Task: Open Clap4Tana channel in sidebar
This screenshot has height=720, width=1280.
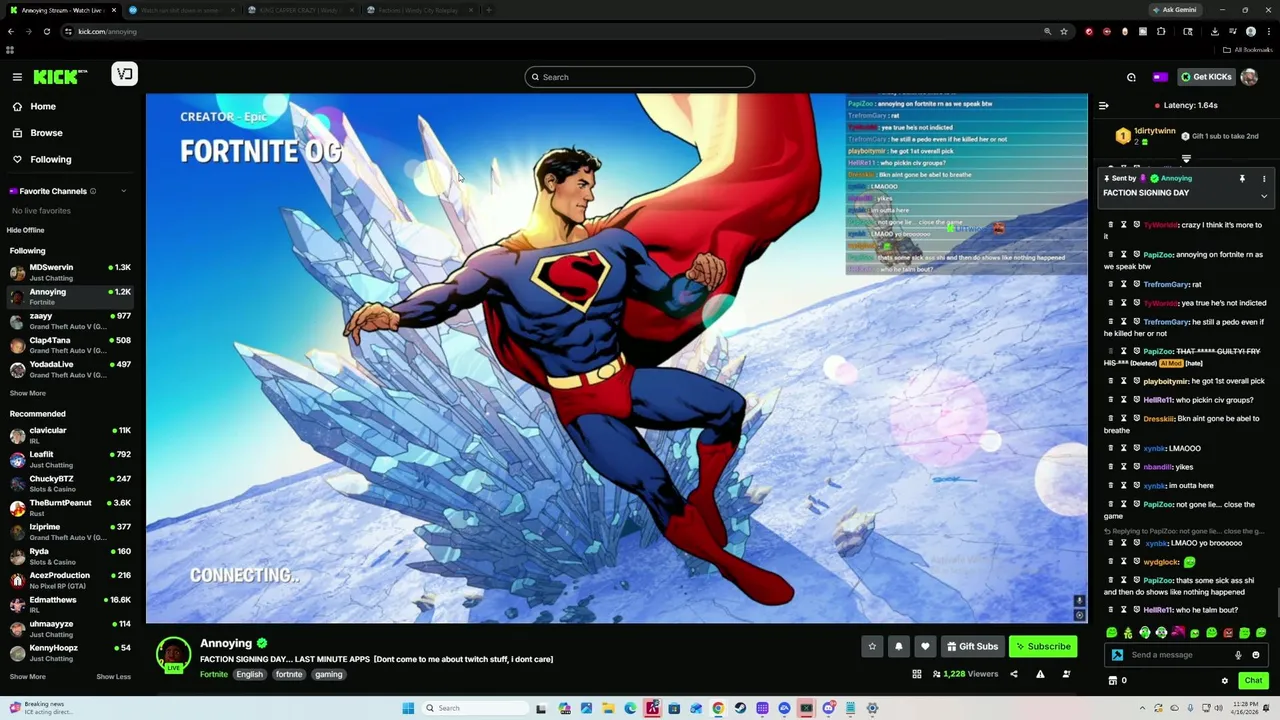Action: 70,345
